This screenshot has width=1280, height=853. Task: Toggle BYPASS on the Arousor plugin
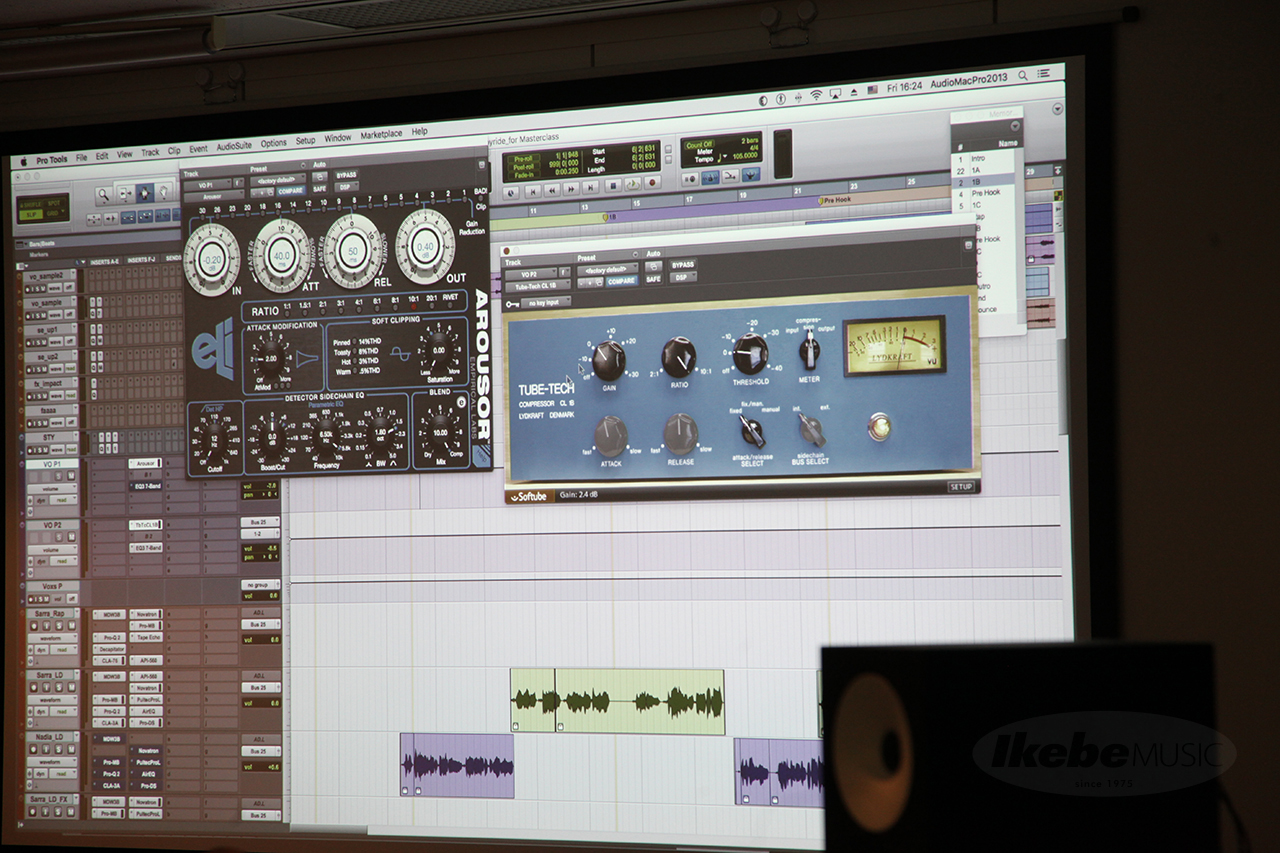(346, 175)
